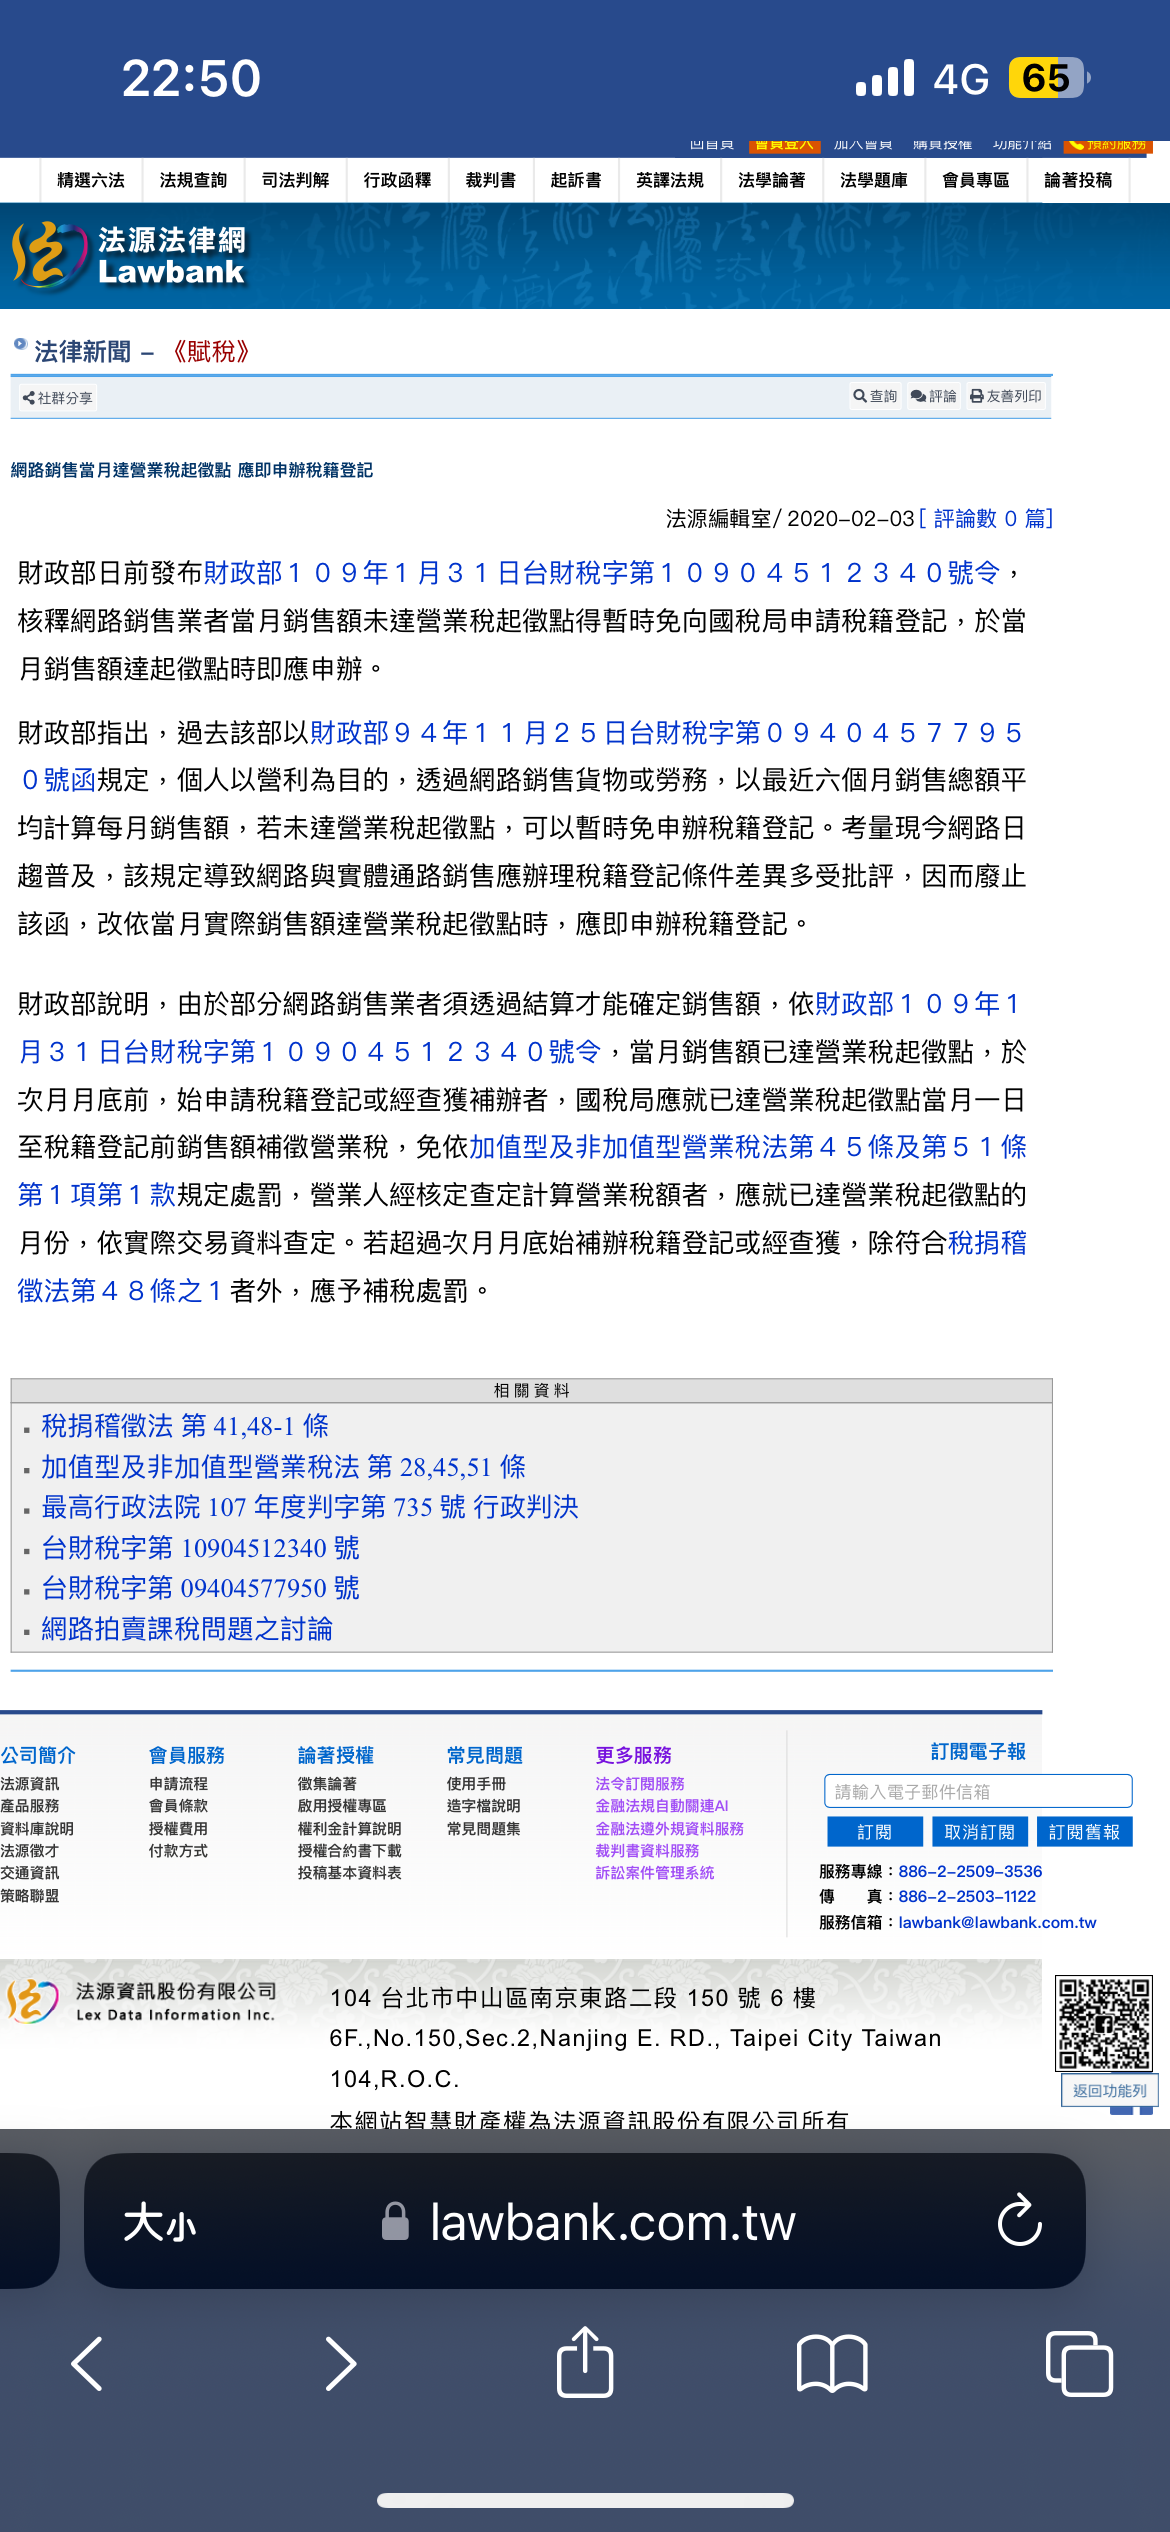Open 申請流程 footer link
This screenshot has height=2532, width=1170.
pos(178,1784)
